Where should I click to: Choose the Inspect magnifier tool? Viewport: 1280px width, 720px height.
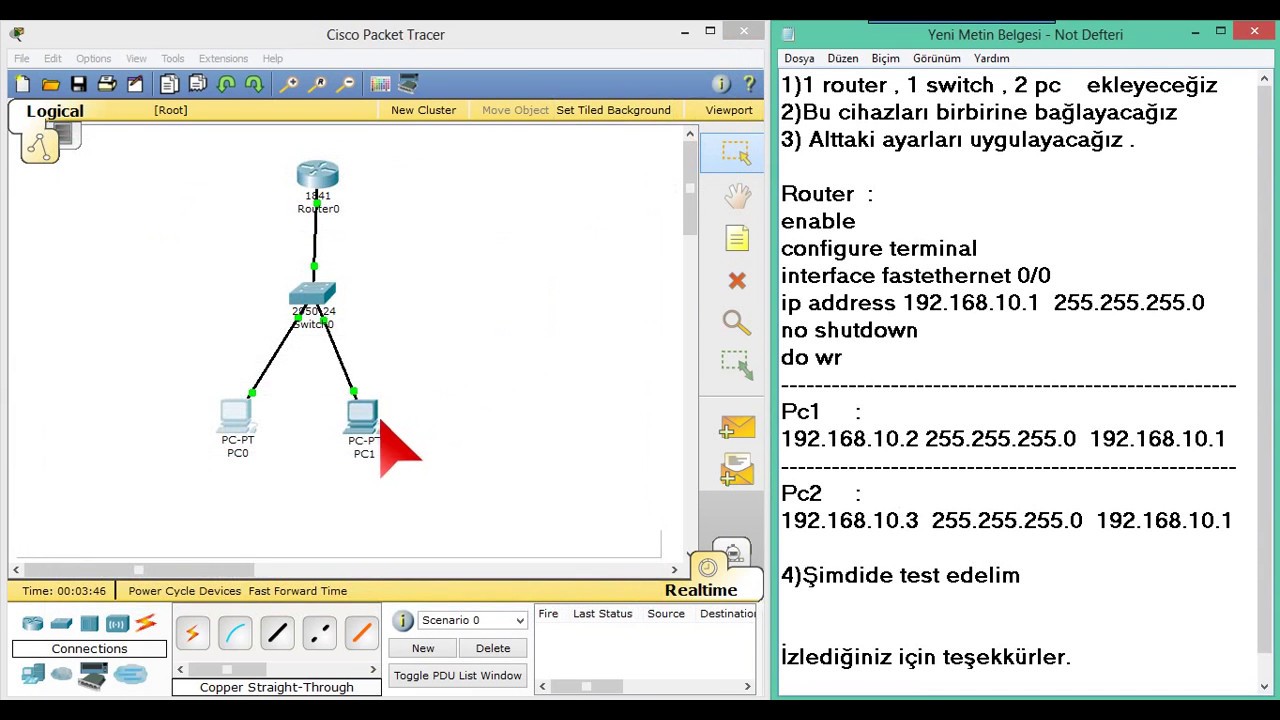[736, 322]
